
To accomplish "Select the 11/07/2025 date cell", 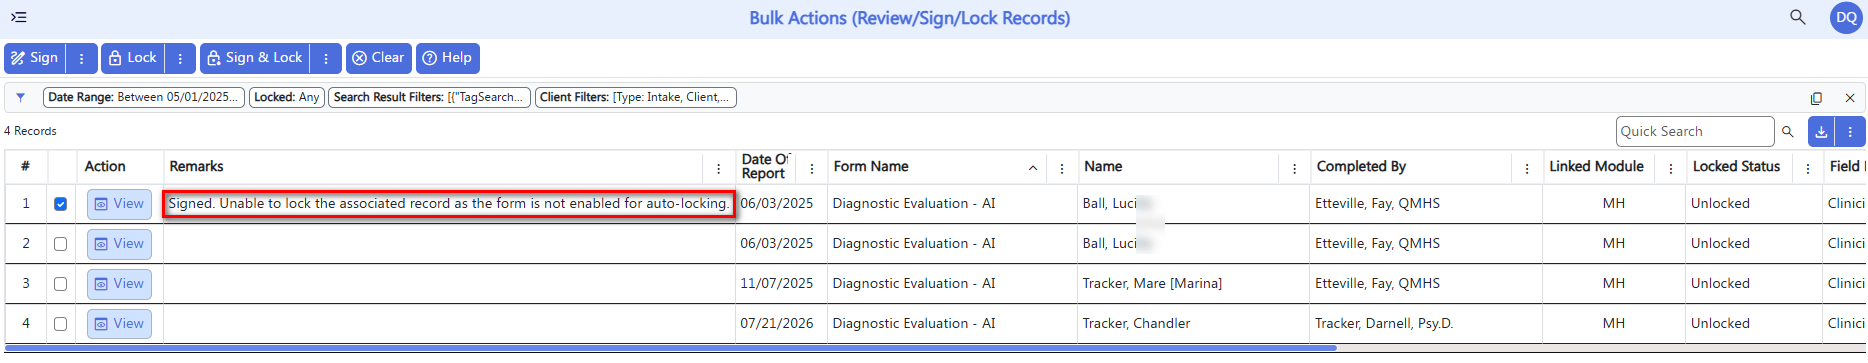I will (x=777, y=284).
